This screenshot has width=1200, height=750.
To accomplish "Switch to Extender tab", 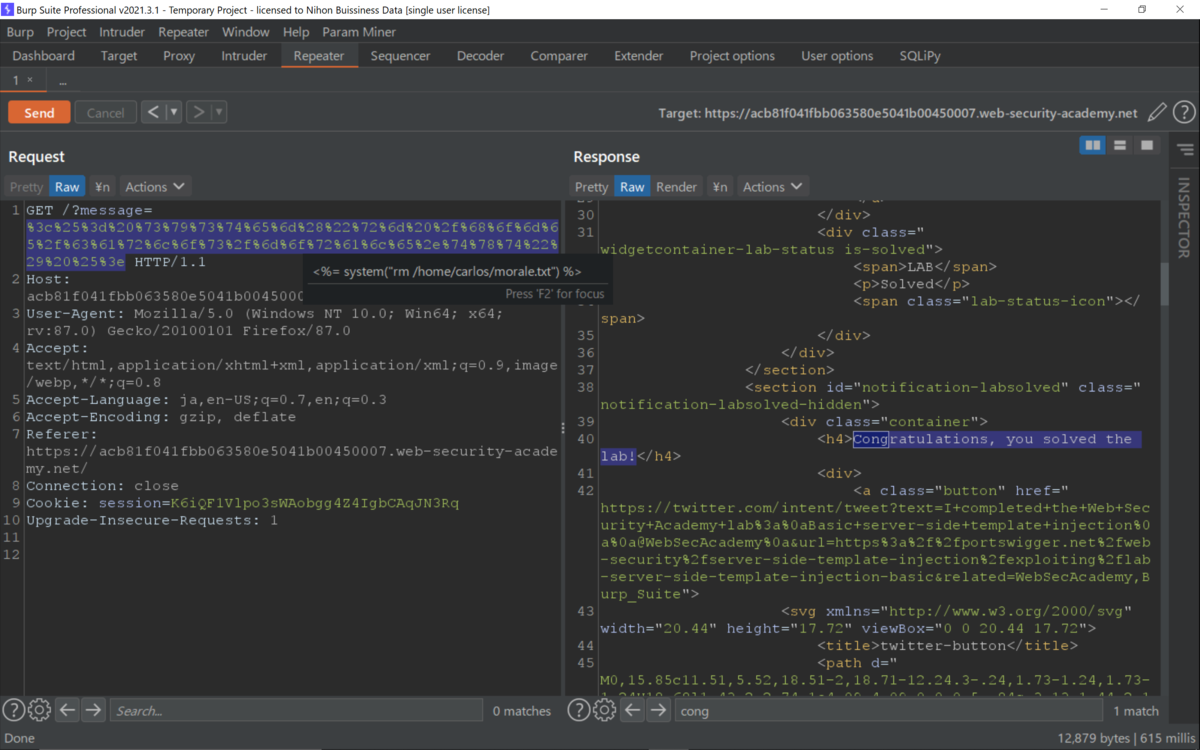I will click(x=639, y=56).
